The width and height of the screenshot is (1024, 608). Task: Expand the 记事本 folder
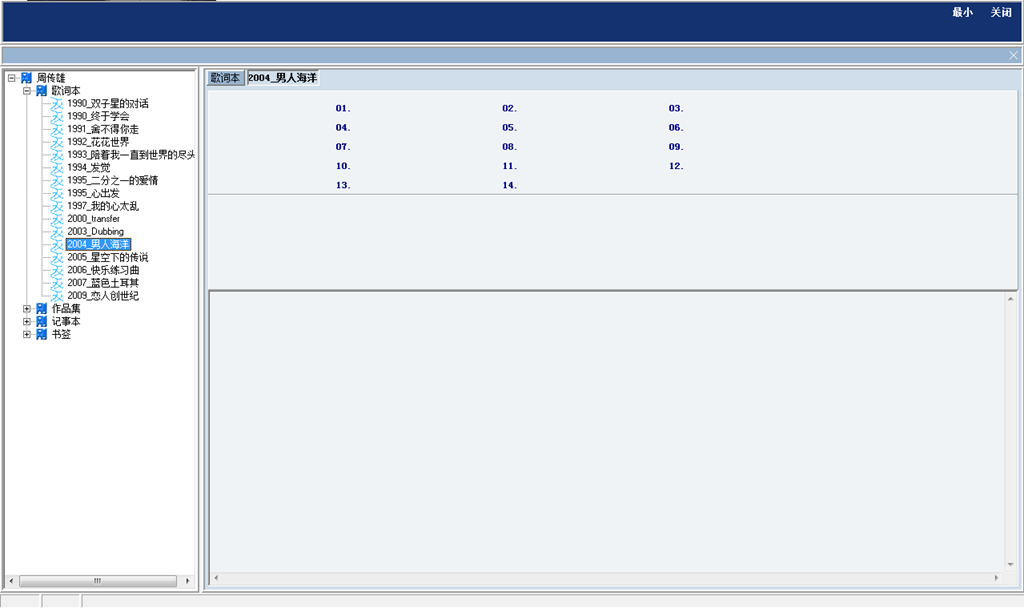27,321
